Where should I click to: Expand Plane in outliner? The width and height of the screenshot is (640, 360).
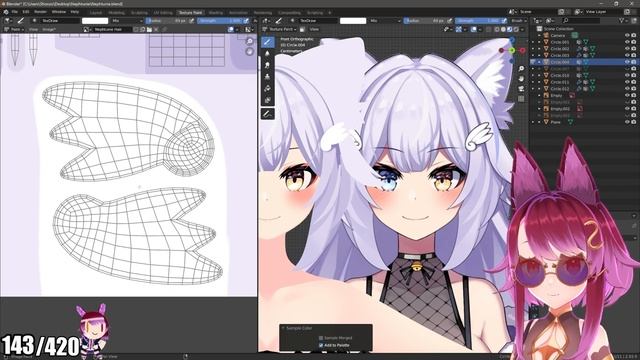[539, 122]
